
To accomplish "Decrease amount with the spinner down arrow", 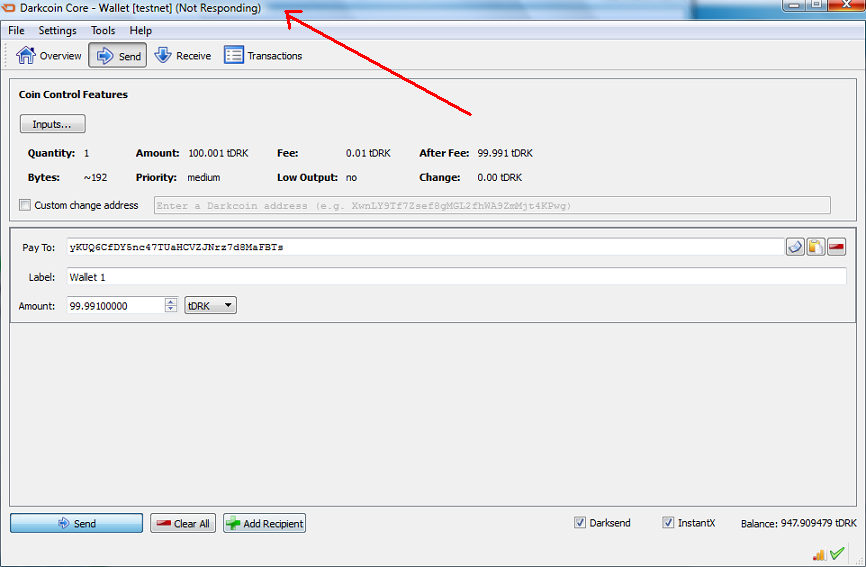I will pos(171,309).
